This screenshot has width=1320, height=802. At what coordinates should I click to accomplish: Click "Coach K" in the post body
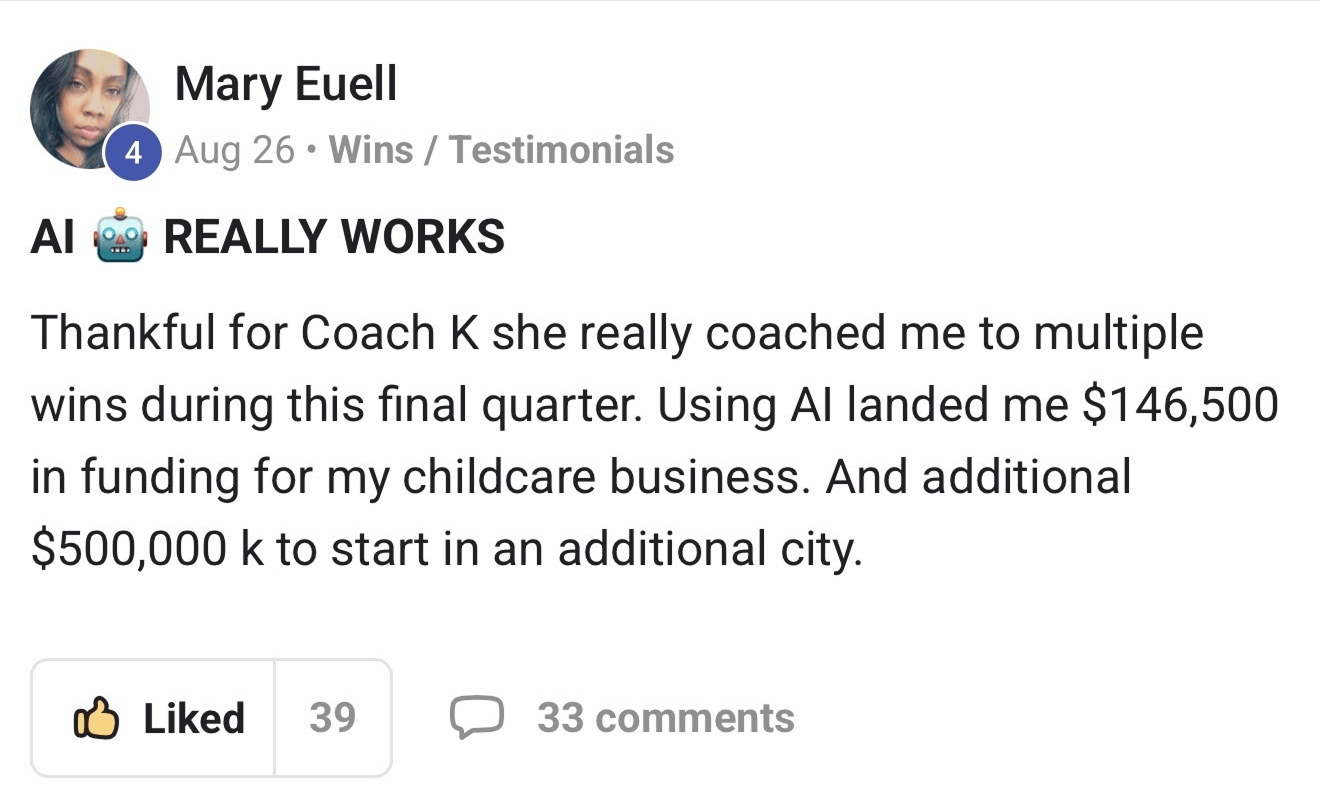click(390, 333)
